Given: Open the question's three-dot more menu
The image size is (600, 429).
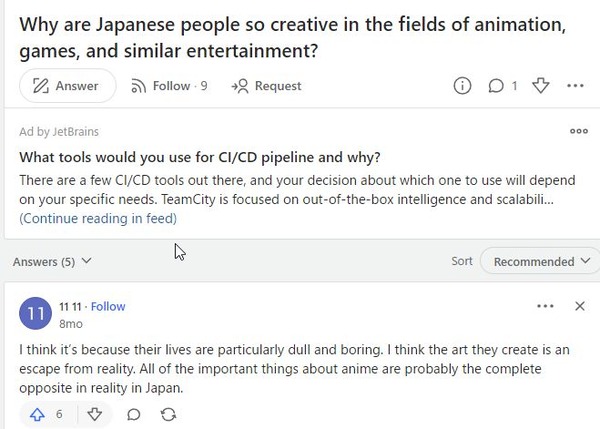Looking at the screenshot, I should pos(575,86).
